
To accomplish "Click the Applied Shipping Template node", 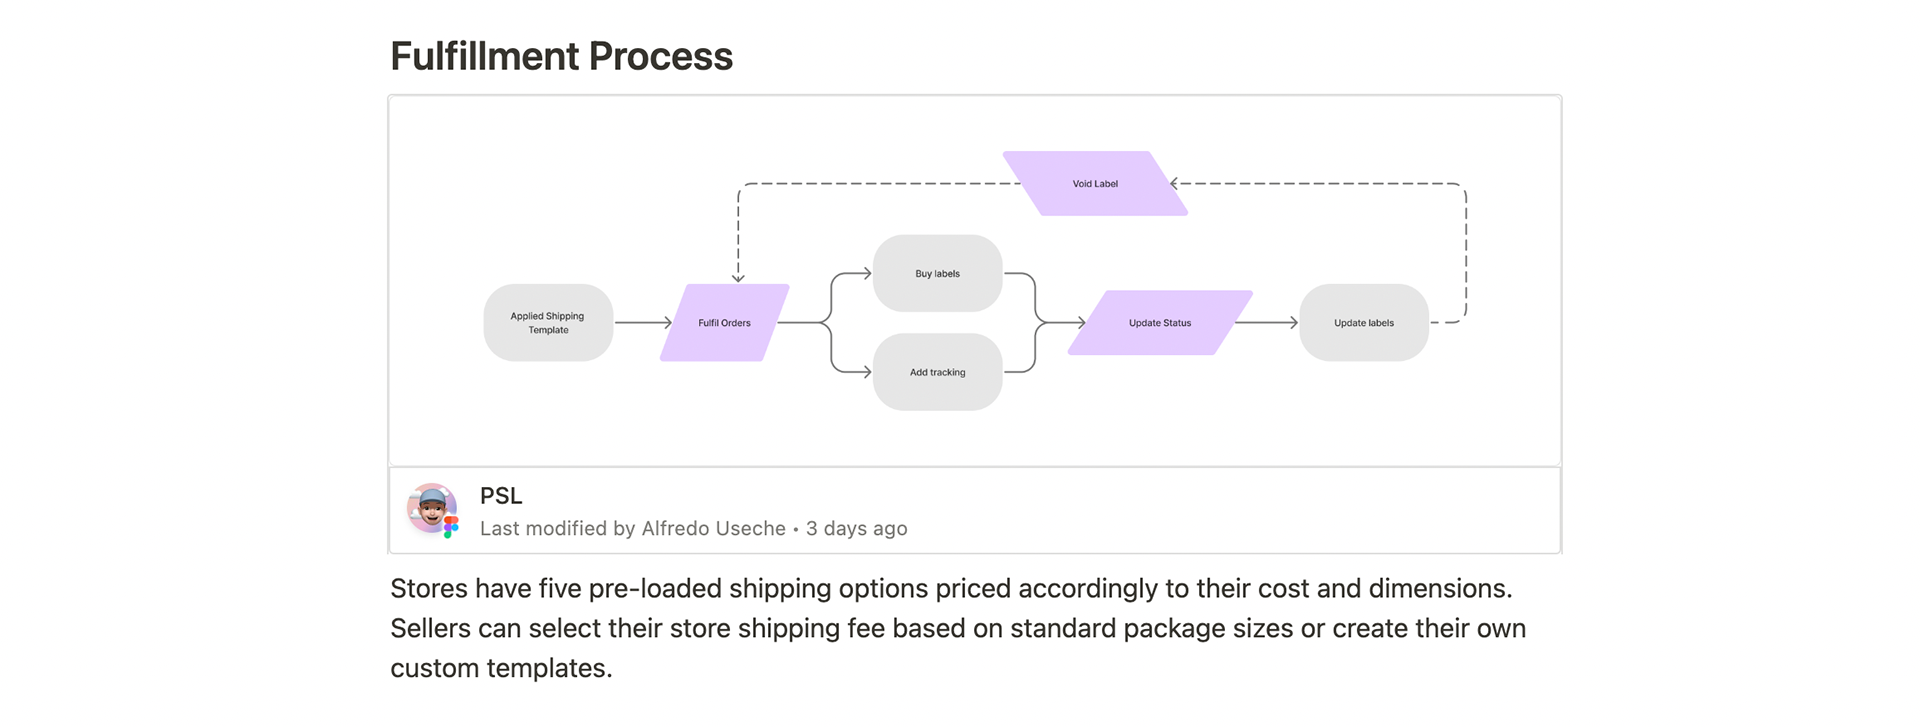I will coord(548,323).
